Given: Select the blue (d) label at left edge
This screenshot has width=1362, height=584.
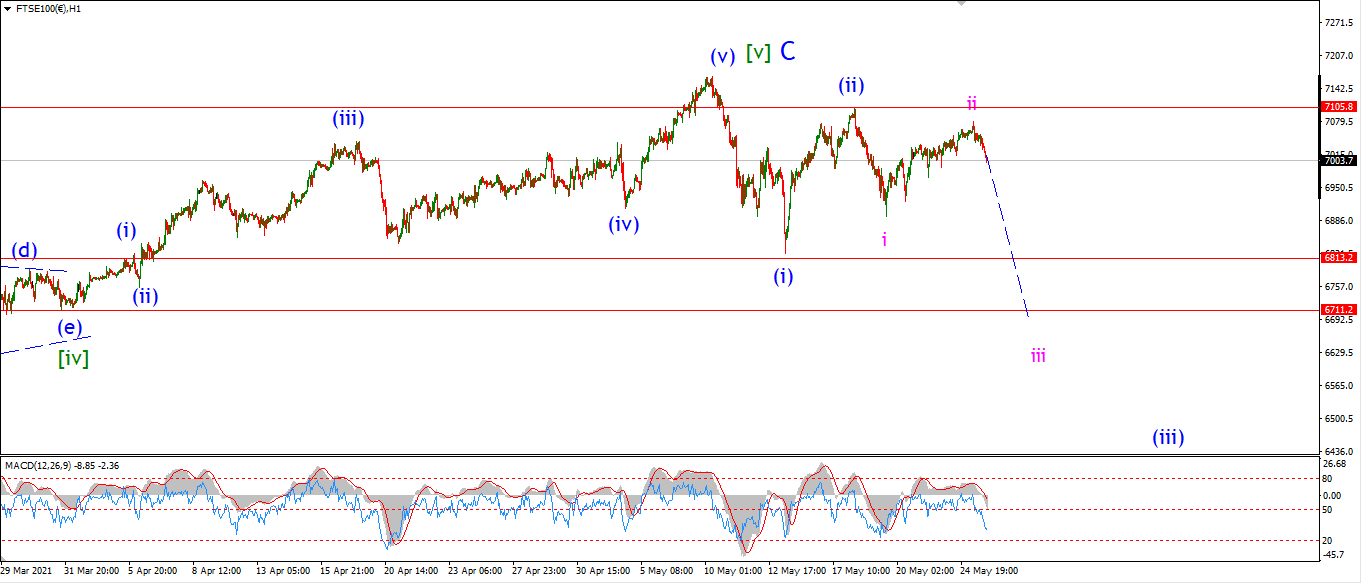Looking at the screenshot, I should click(26, 249).
